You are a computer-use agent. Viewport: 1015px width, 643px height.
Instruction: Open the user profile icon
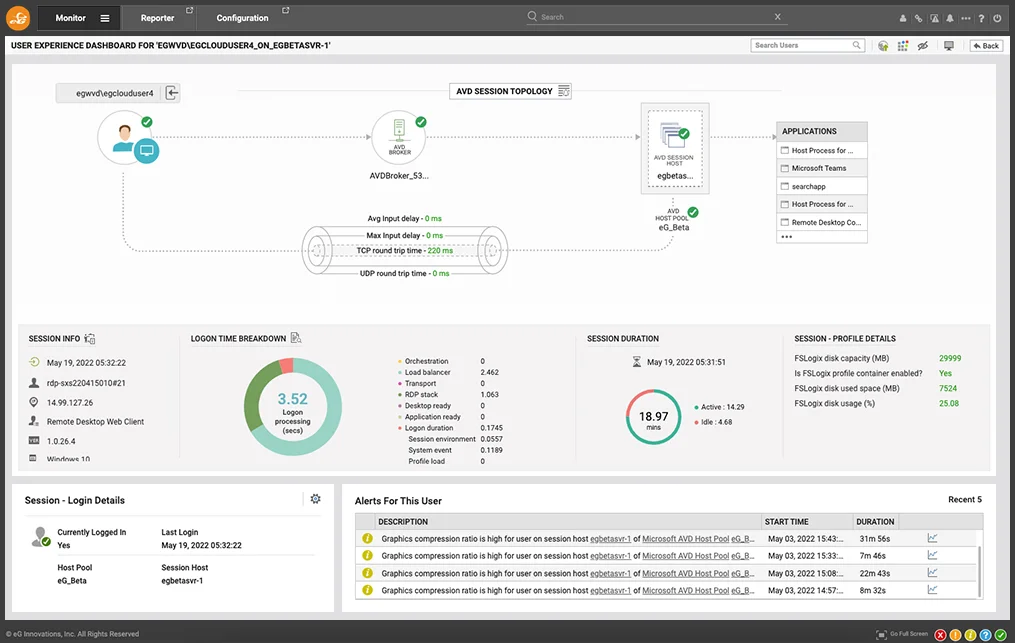902,19
